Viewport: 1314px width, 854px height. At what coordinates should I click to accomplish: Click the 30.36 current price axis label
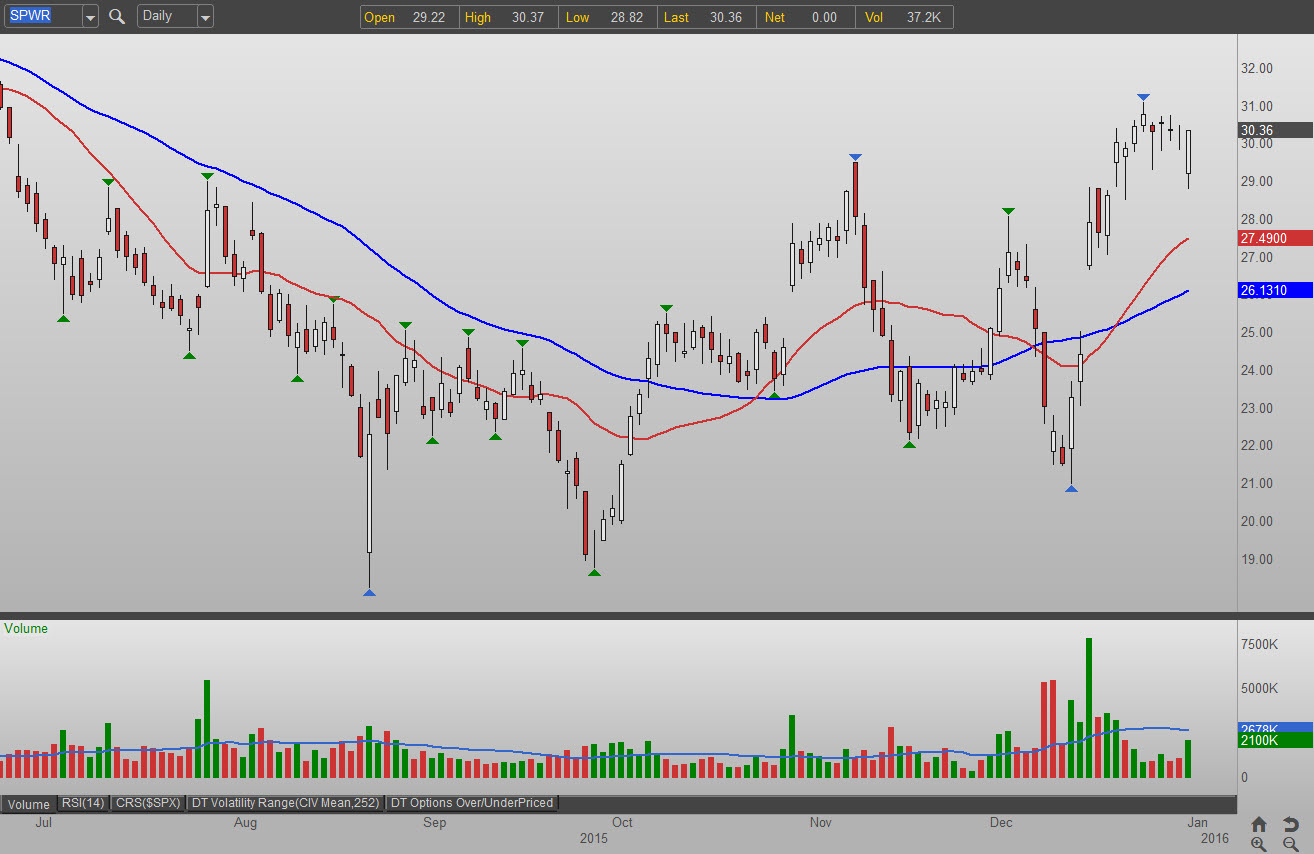[x=1275, y=130]
